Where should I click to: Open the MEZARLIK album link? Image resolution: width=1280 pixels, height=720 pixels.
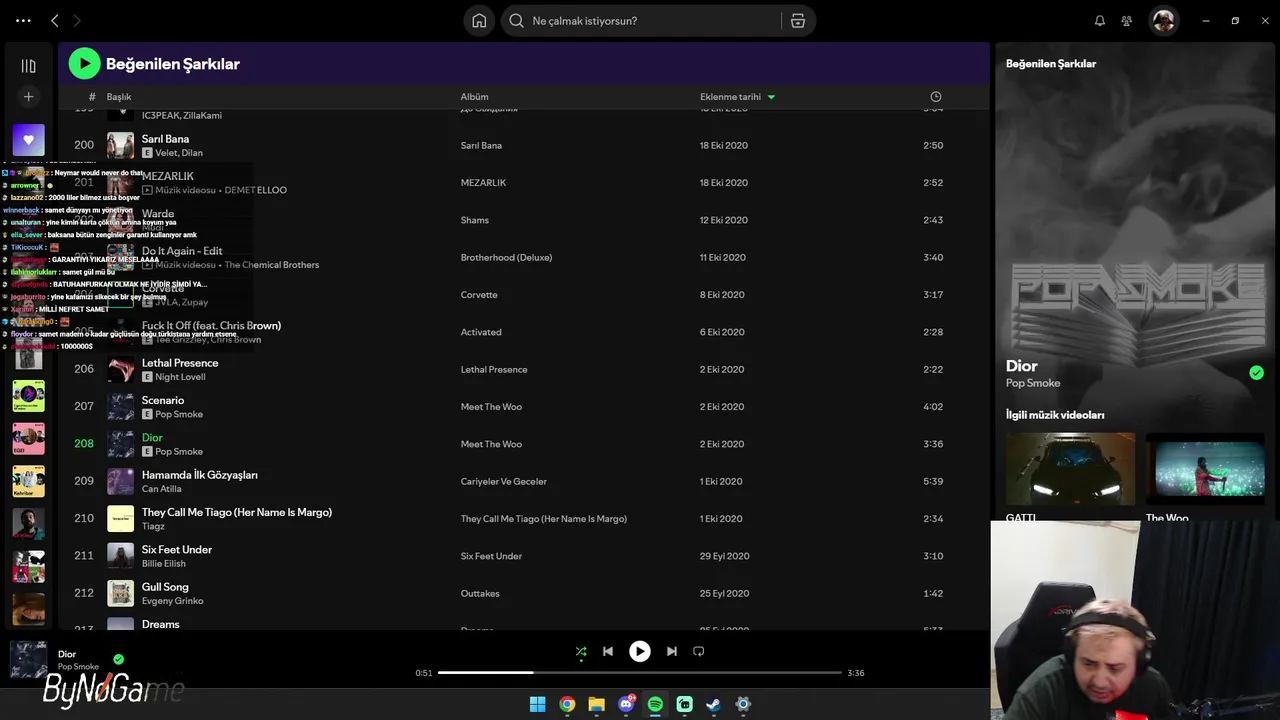tap(483, 183)
